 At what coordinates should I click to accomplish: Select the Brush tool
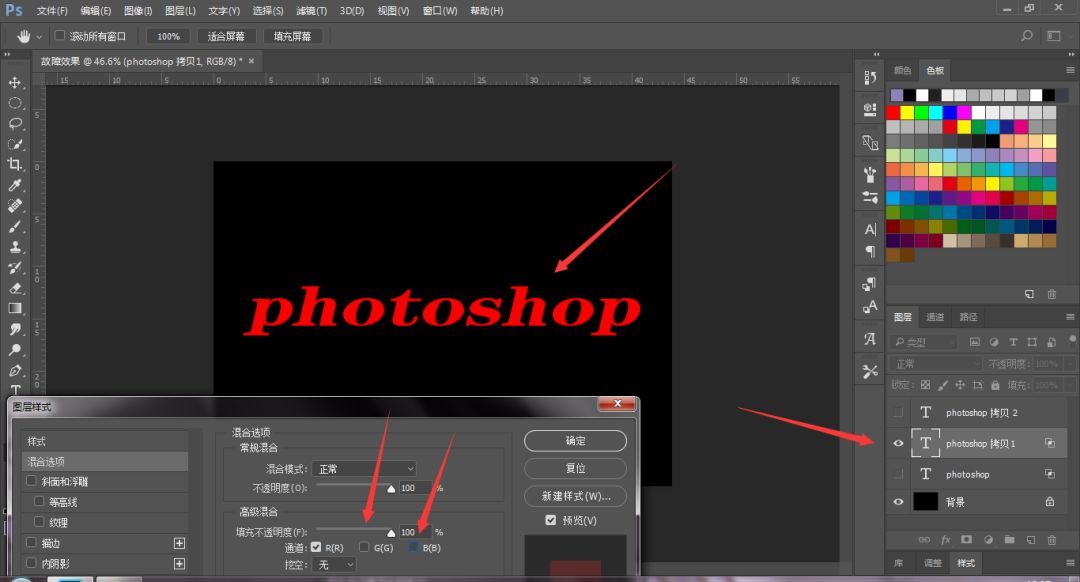(x=14, y=227)
